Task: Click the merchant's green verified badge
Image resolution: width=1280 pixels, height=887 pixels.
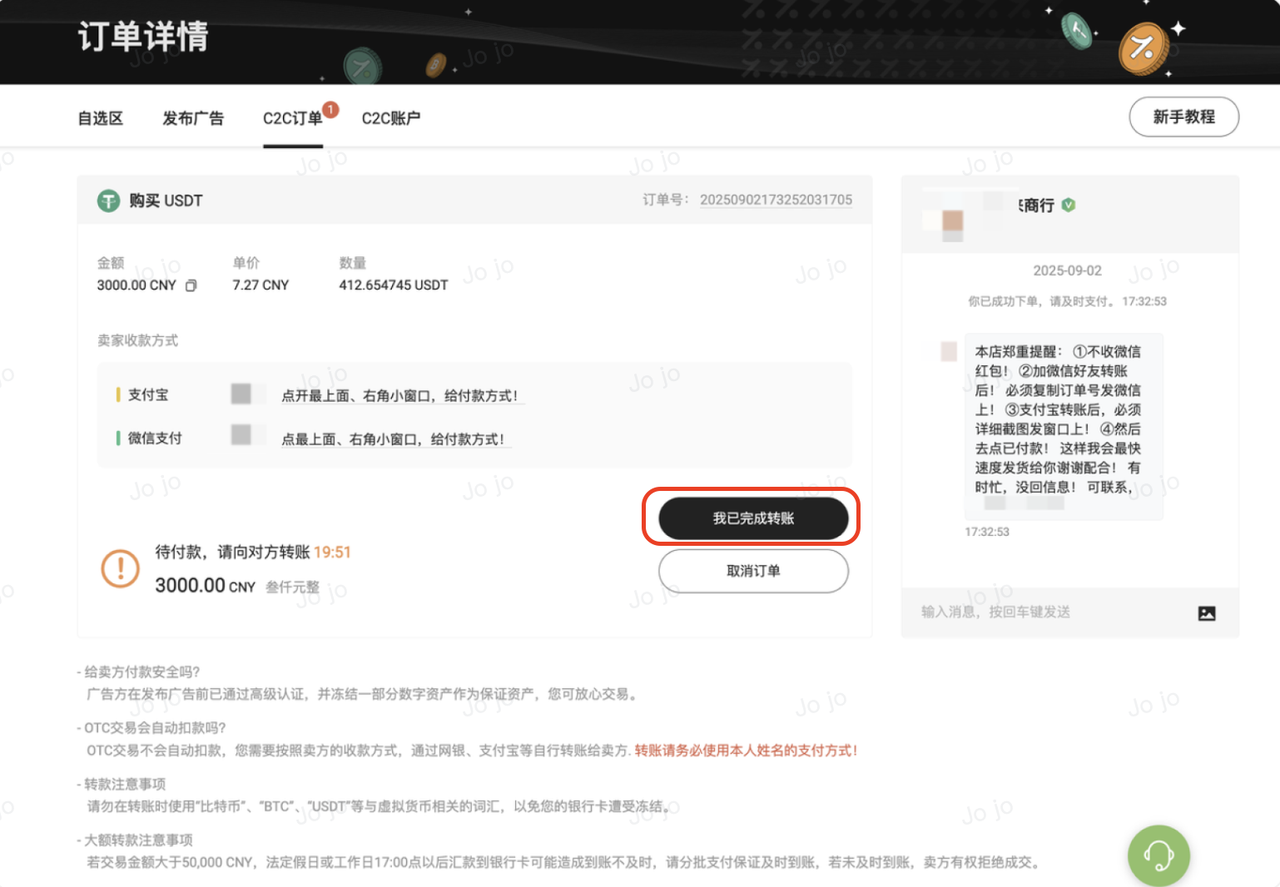Action: 1068,205
